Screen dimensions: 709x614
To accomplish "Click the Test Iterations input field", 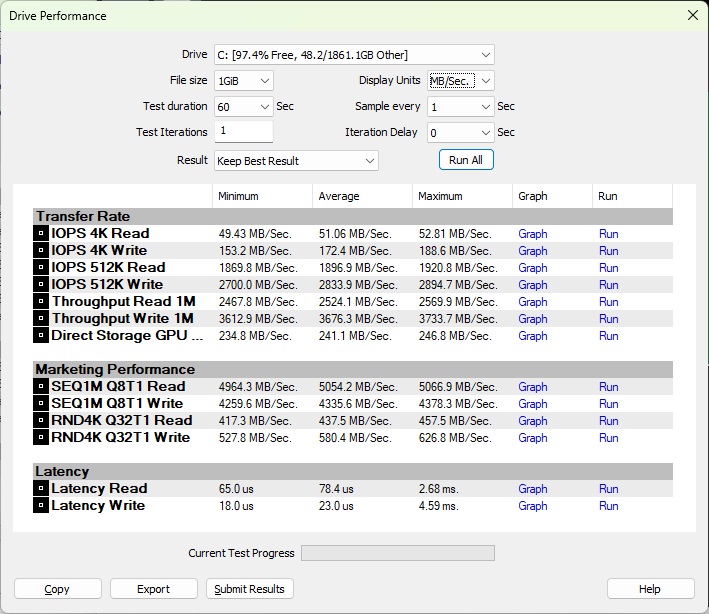I will 243,132.
